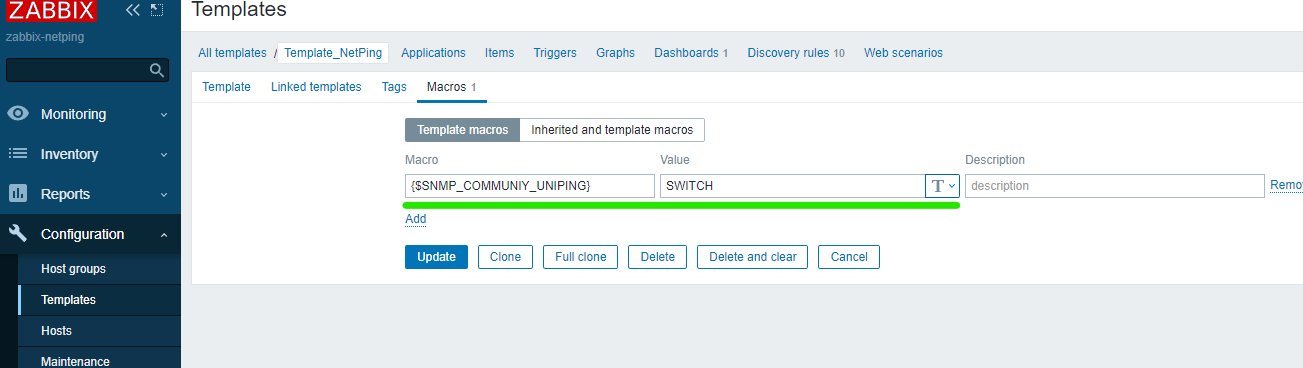Click the sidebar hide toggle icon
Screen dimensions: 1303x368
(157, 10)
